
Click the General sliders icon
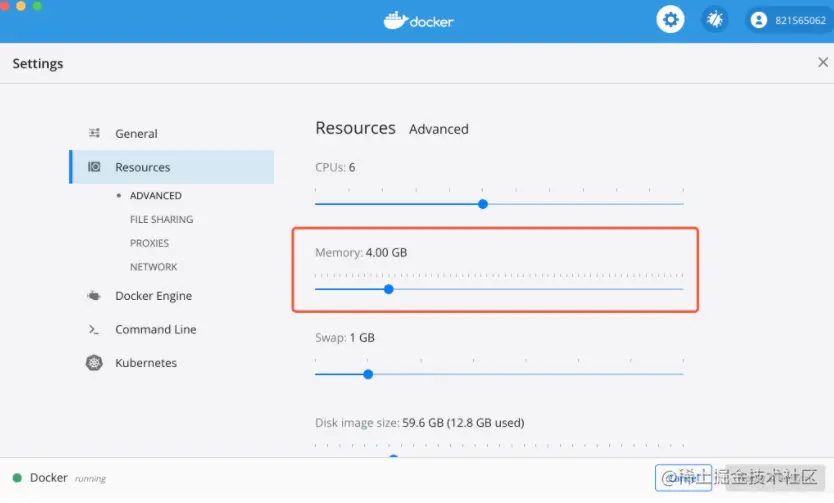(x=94, y=133)
